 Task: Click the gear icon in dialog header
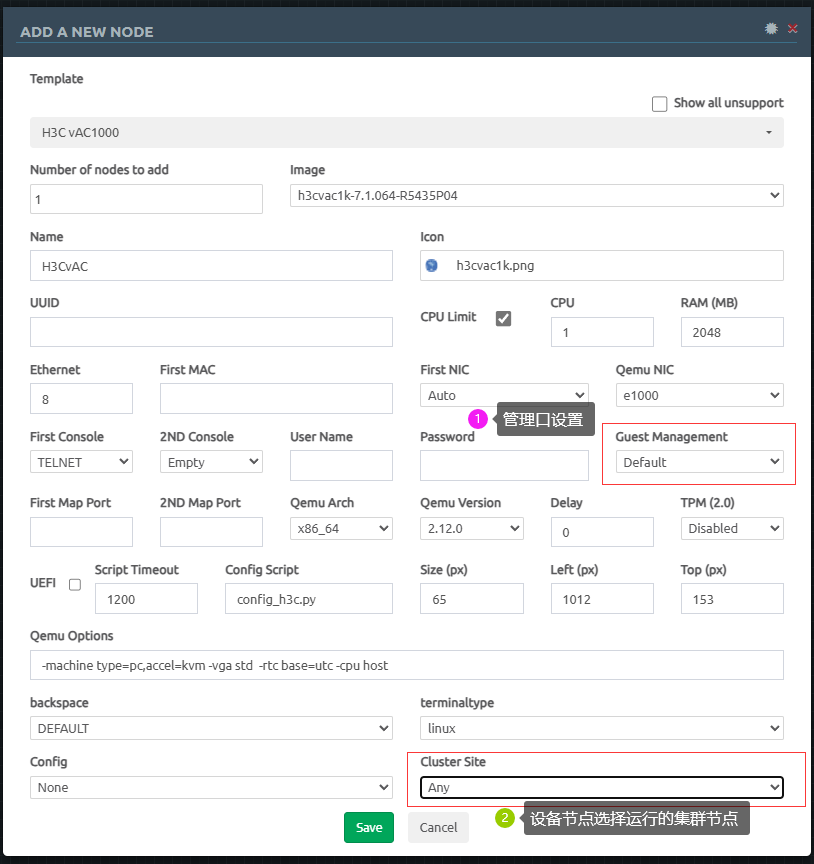pos(771,28)
